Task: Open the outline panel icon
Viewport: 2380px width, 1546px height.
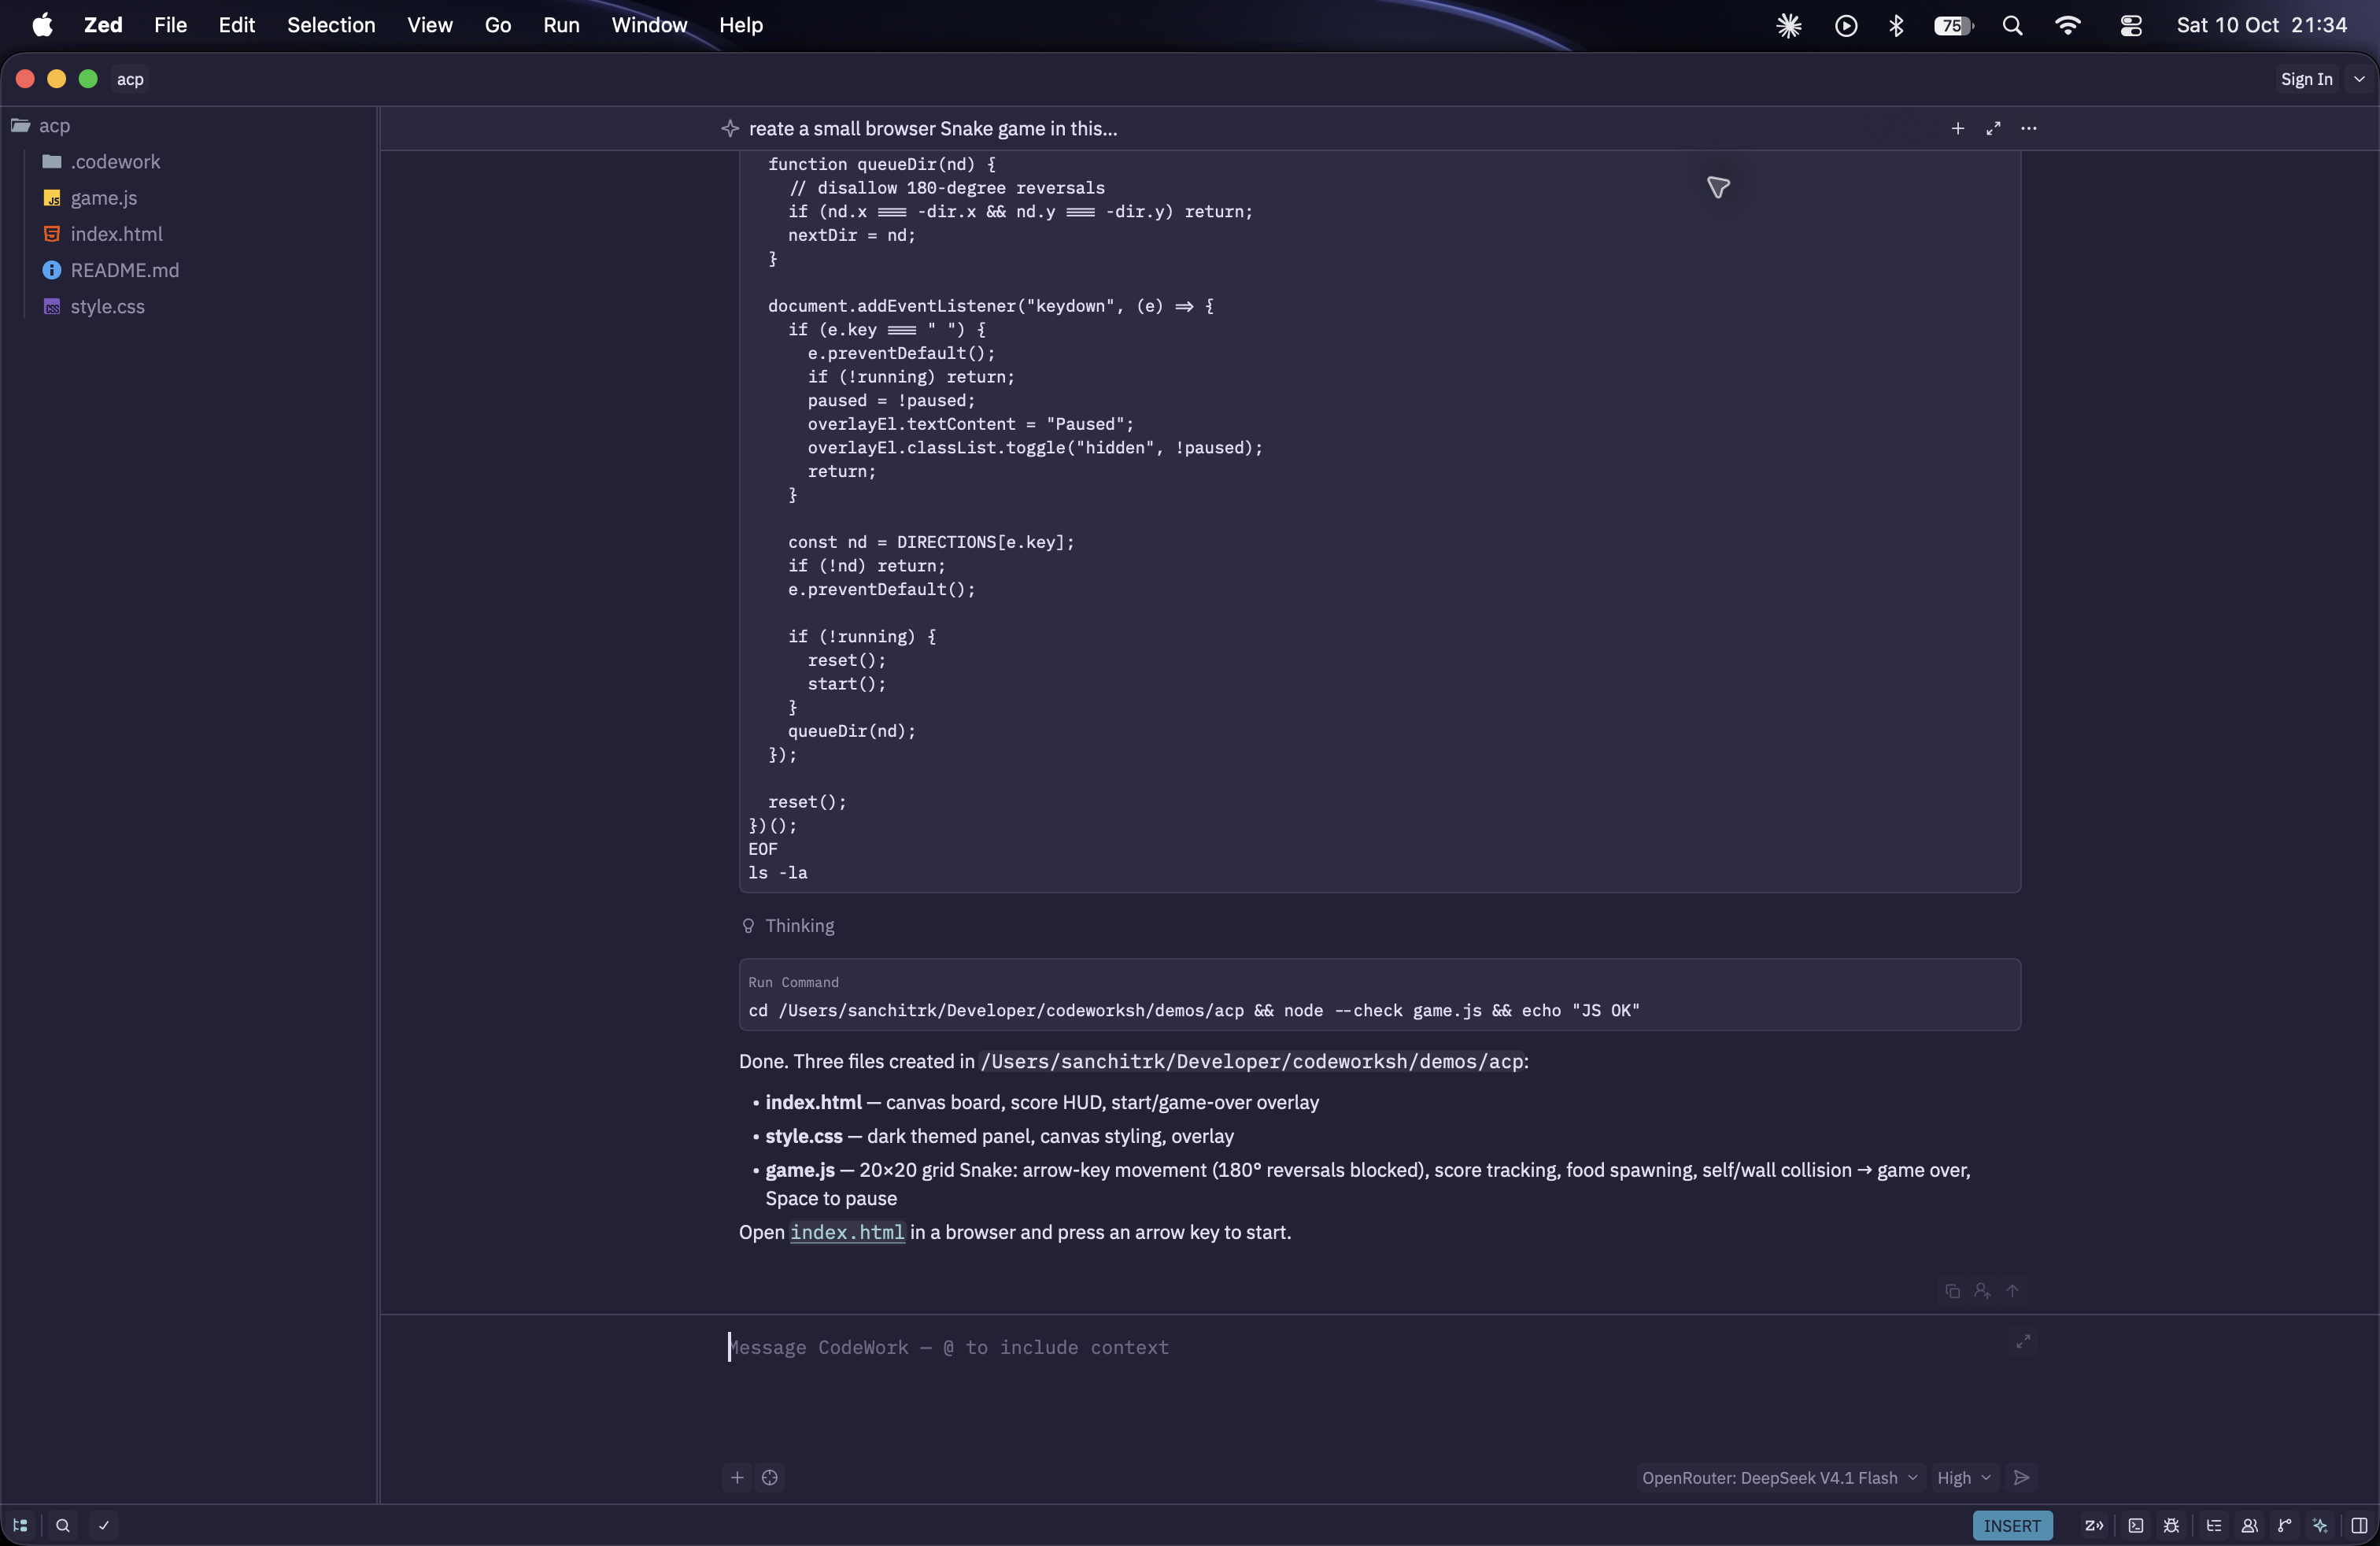Action: tap(2214, 1525)
